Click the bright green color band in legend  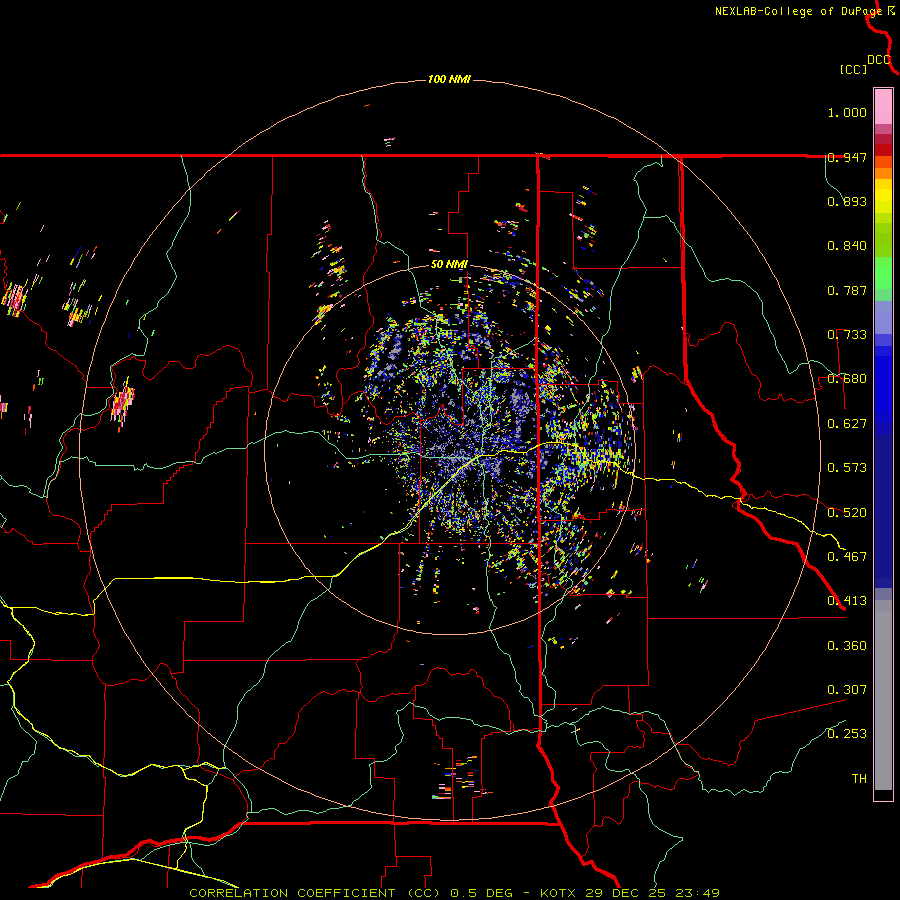click(883, 273)
